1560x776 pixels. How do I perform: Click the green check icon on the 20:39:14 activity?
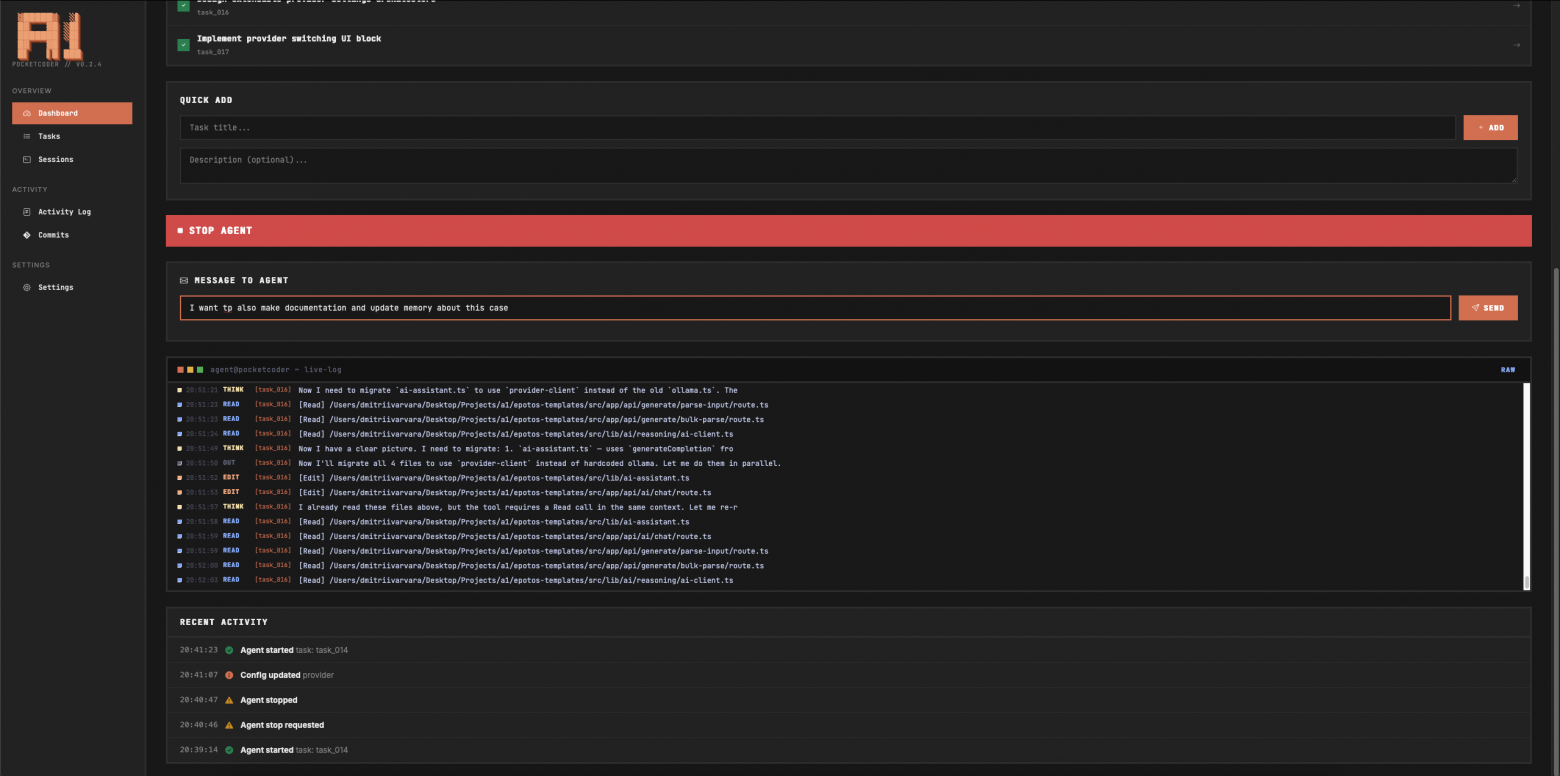coord(229,750)
